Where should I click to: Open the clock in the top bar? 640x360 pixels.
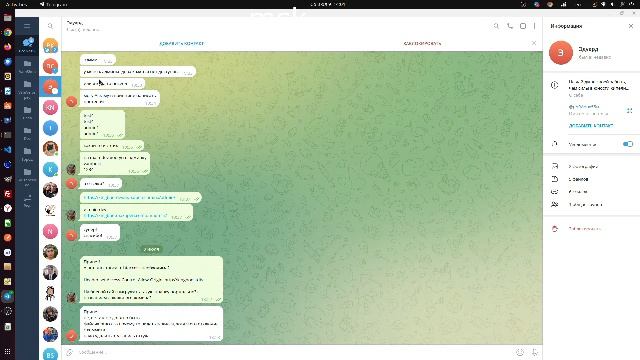point(328,4)
